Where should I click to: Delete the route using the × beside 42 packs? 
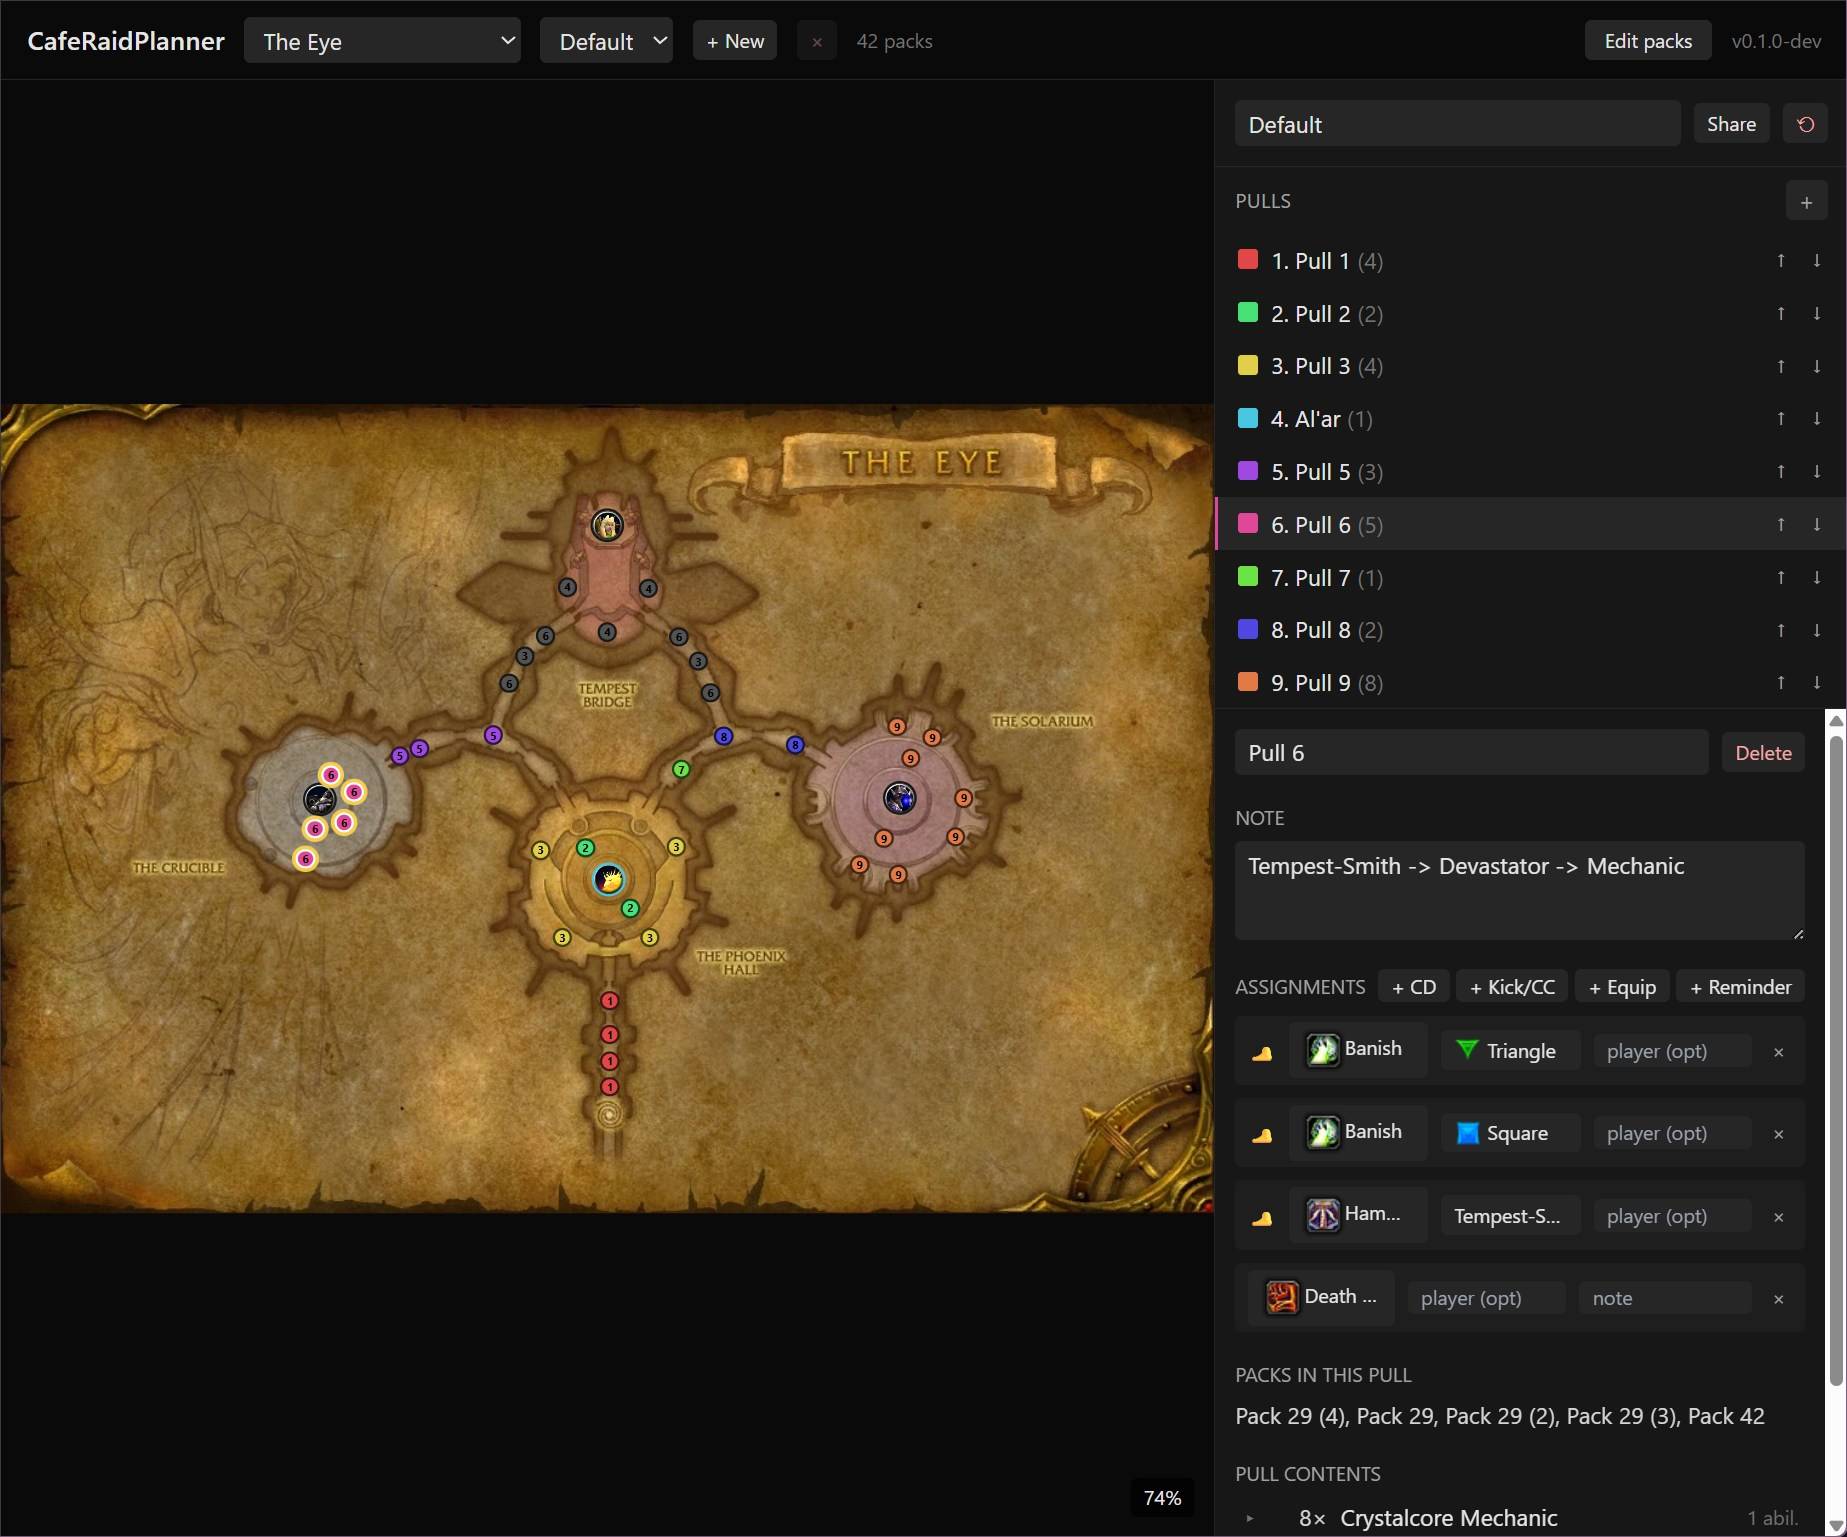click(x=817, y=42)
